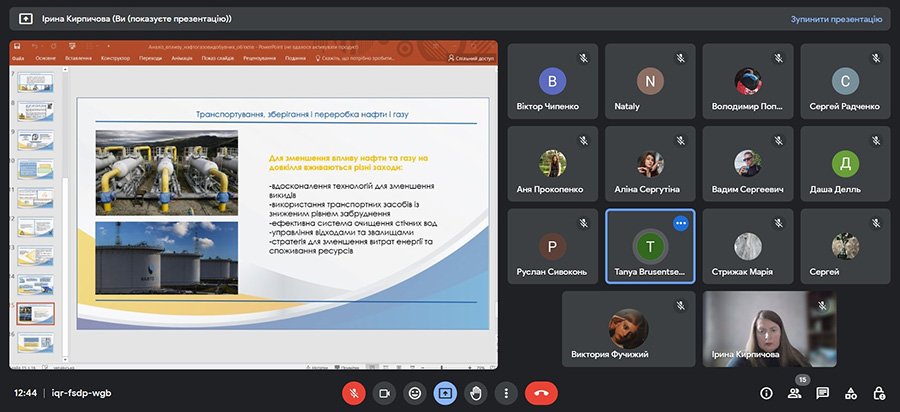The image size is (900, 412).
Task: Click muted mic icon on Віктор Чипенко tile
Action: click(x=583, y=58)
